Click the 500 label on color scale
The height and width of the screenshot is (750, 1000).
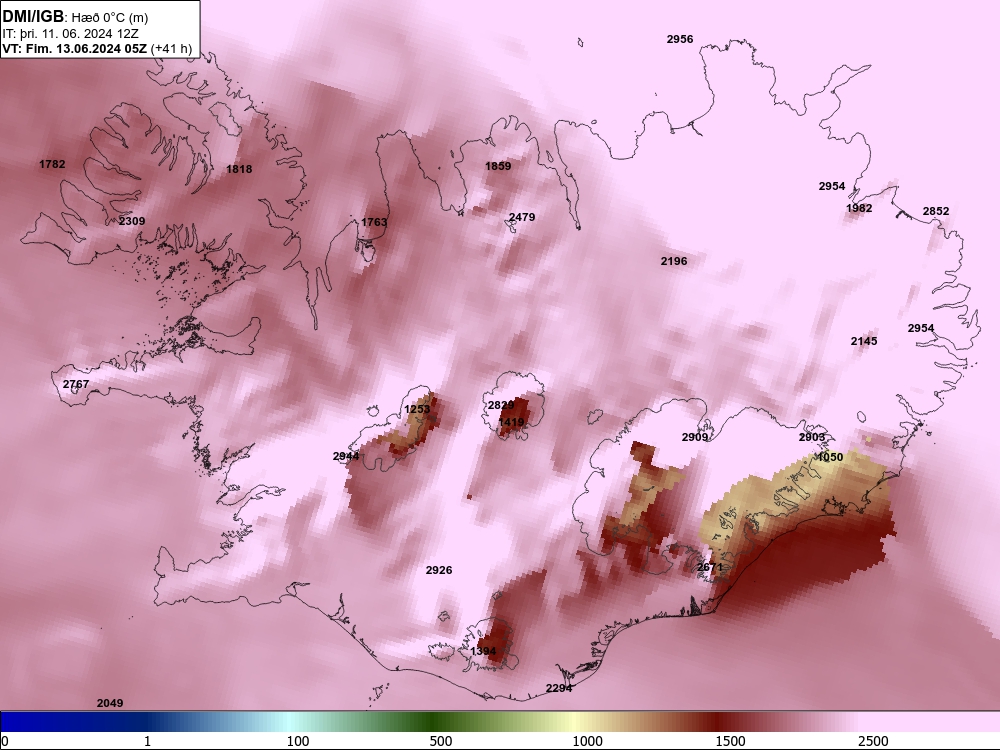[441, 741]
